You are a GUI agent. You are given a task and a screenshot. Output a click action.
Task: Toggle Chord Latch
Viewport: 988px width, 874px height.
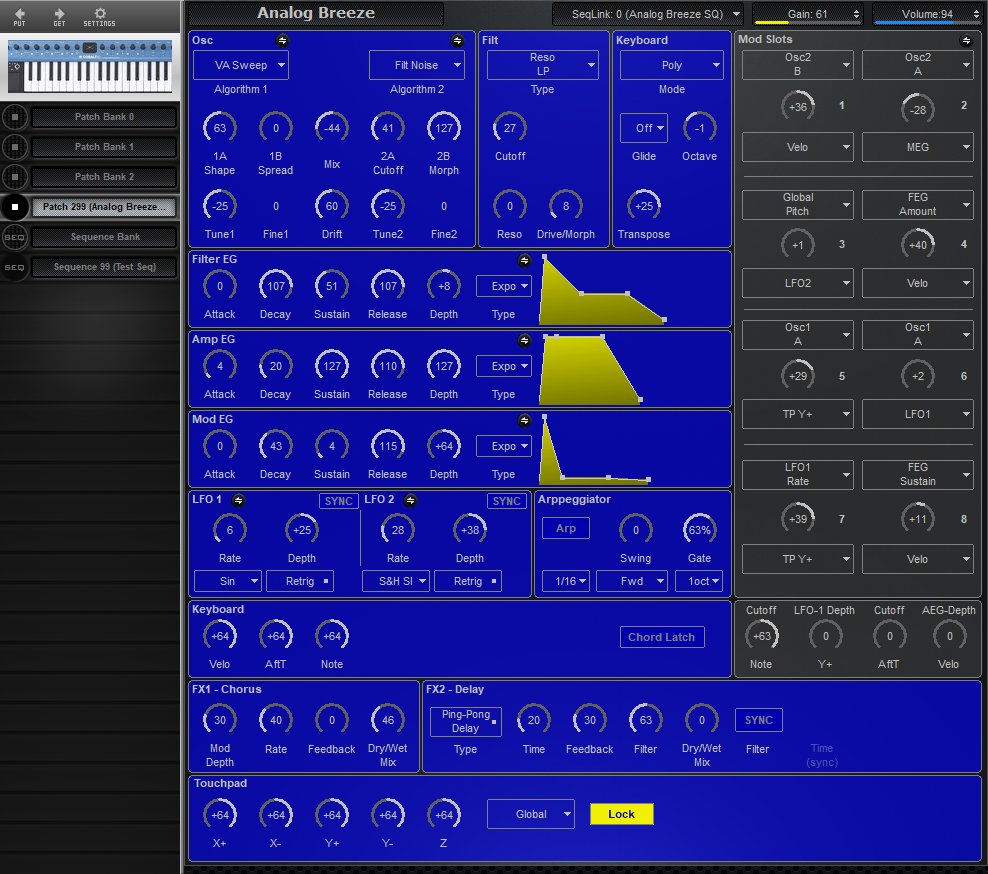pyautogui.click(x=662, y=637)
